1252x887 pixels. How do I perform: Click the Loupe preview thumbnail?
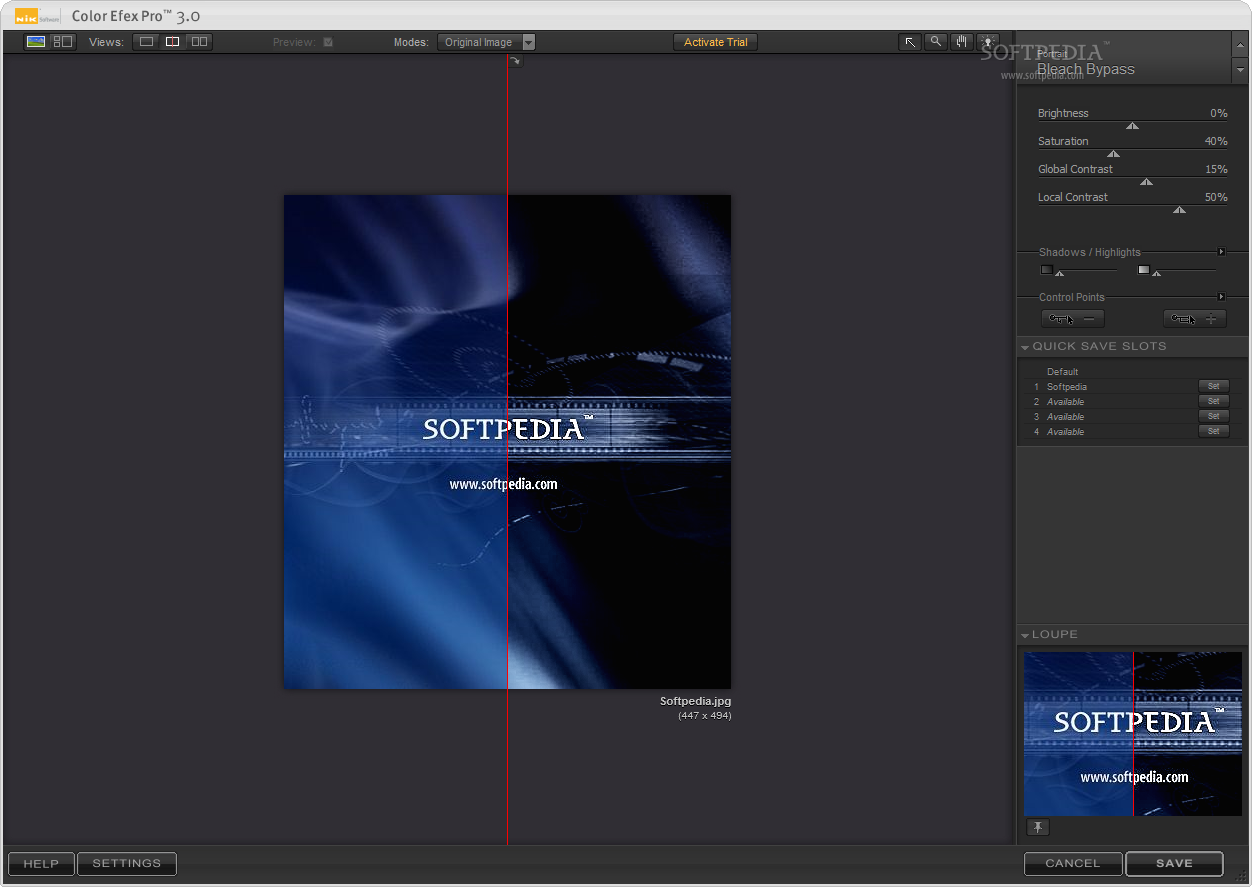point(1133,733)
